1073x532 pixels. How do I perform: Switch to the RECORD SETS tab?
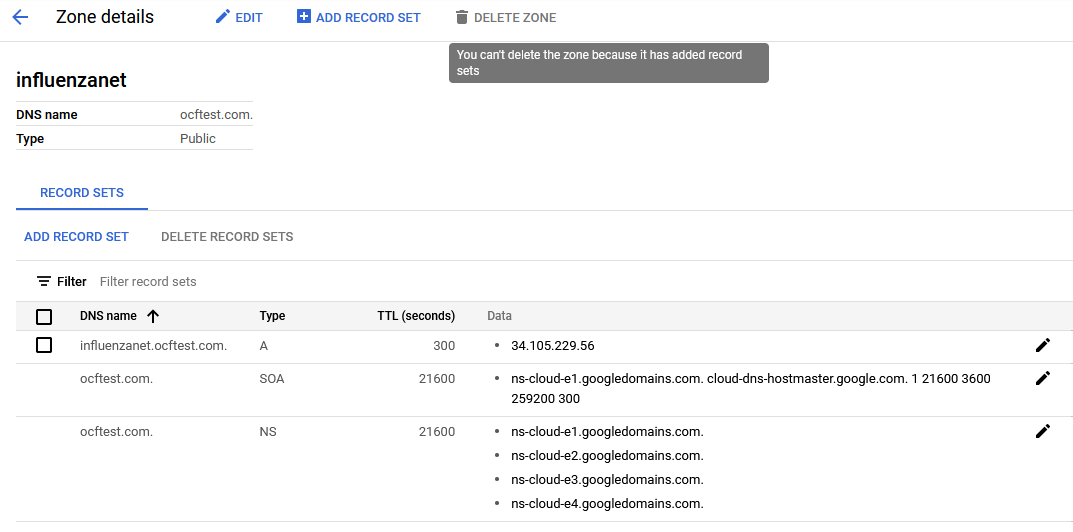click(x=82, y=193)
